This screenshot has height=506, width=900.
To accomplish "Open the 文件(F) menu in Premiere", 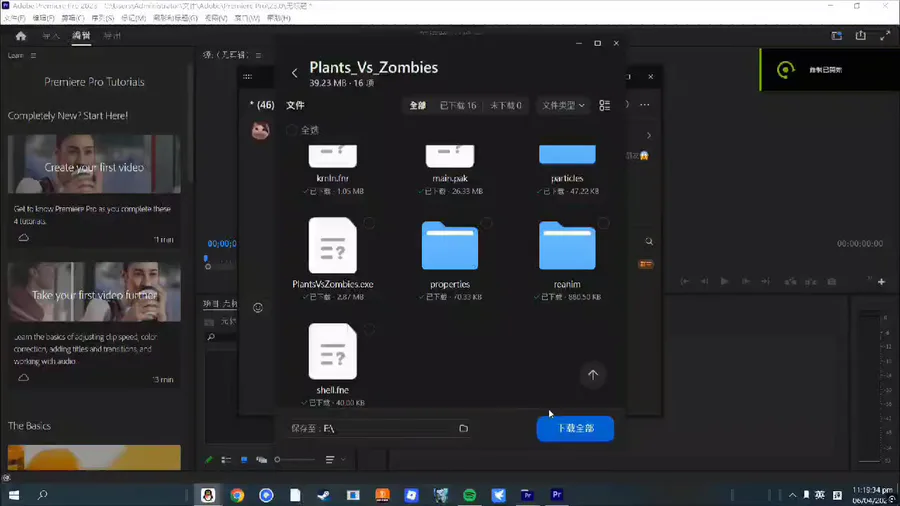I will [14, 18].
